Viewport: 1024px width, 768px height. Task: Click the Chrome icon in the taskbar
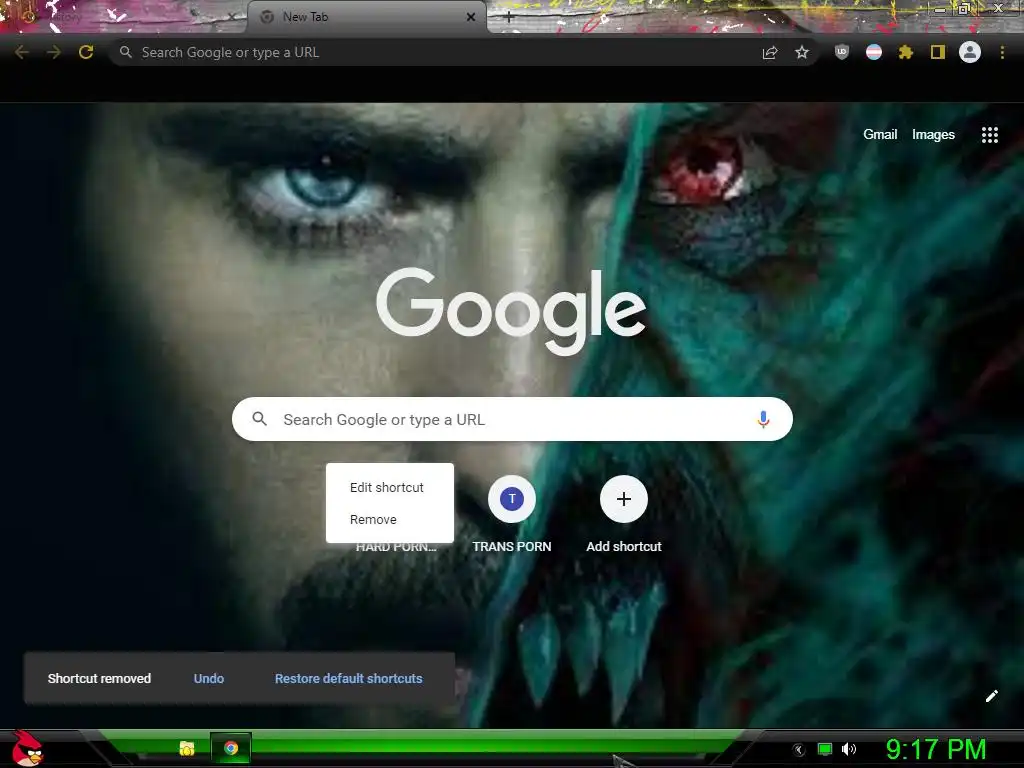point(231,748)
